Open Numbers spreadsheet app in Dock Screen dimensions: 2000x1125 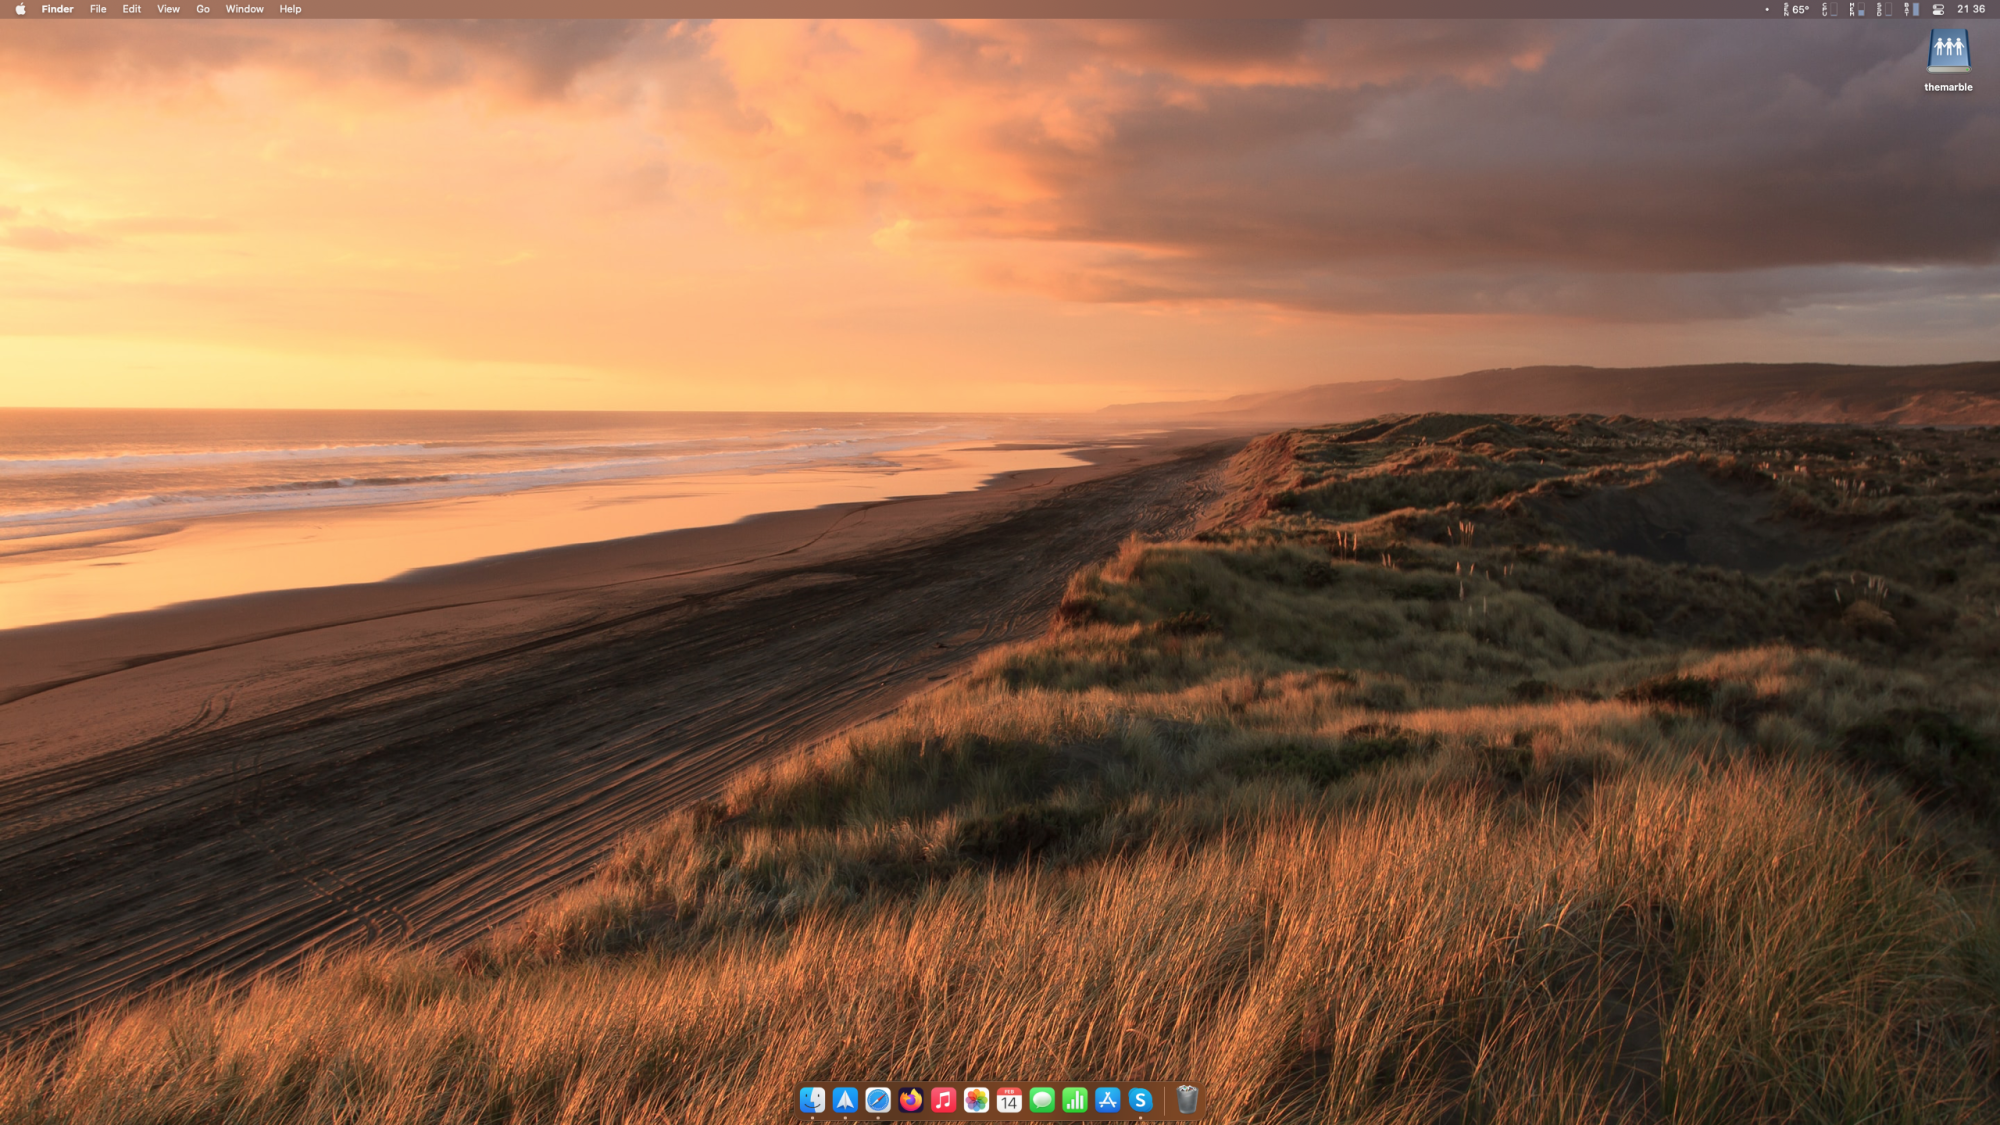click(x=1075, y=1100)
